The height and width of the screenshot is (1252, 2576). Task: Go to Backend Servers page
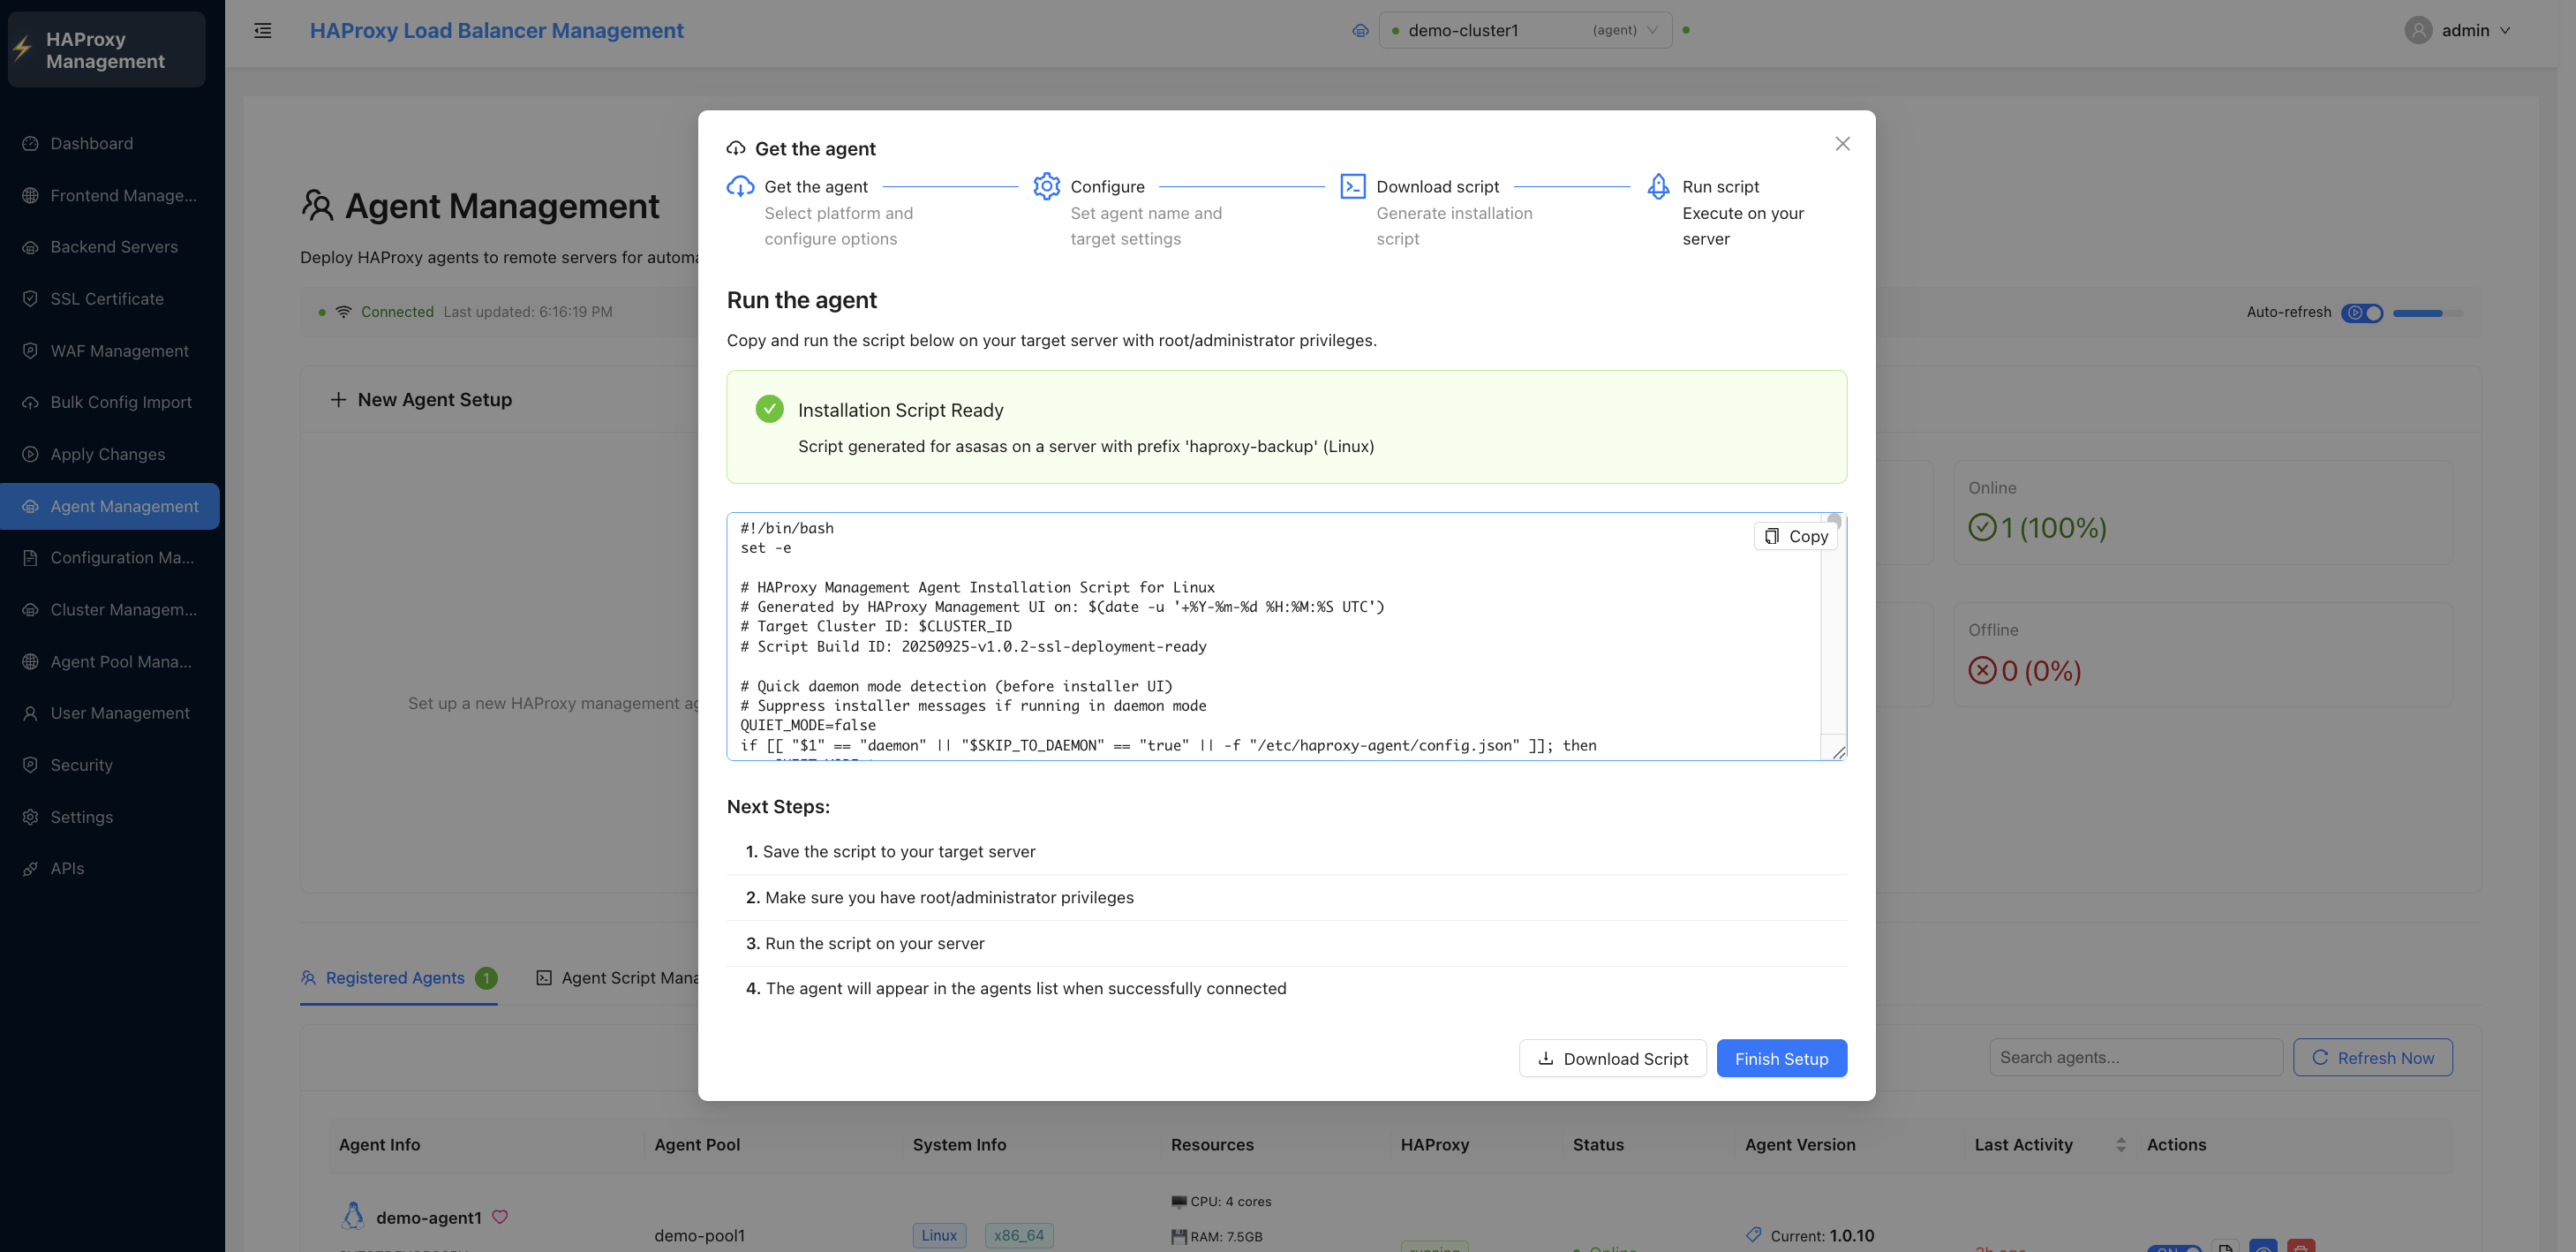(x=110, y=247)
